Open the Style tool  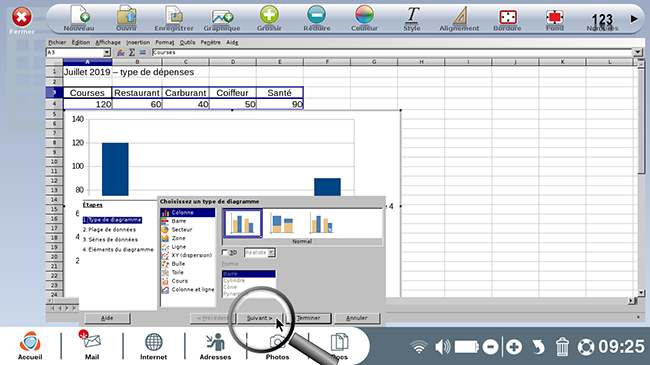click(412, 16)
